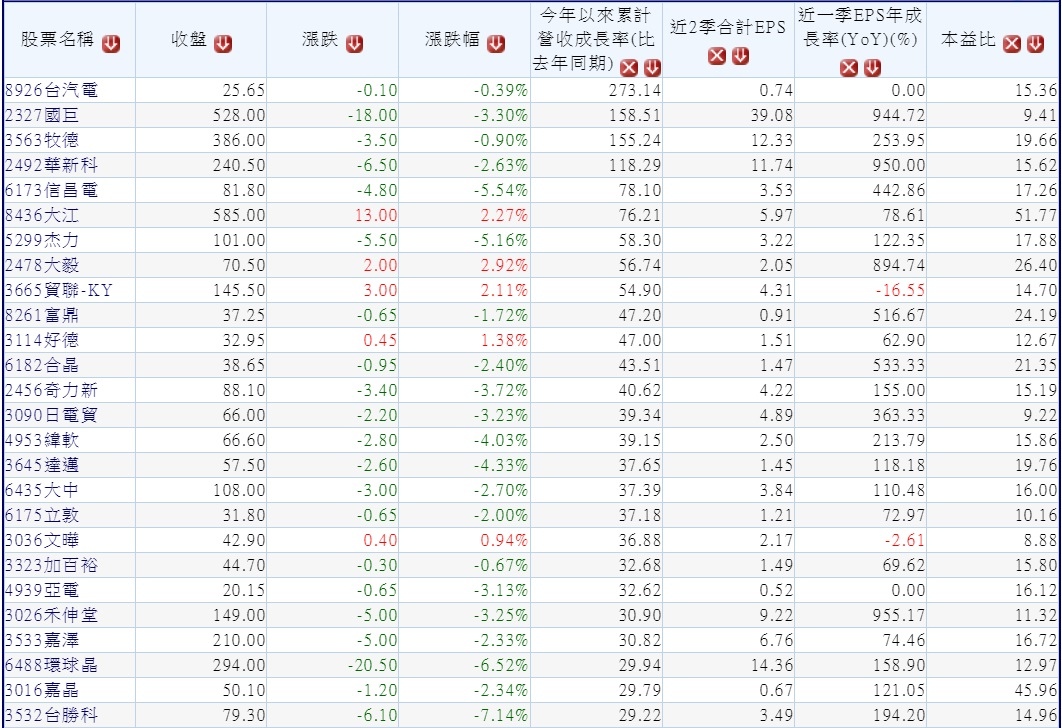Click the 漲跌幅 column header text
This screenshot has height=728, width=1062.
(452, 39)
